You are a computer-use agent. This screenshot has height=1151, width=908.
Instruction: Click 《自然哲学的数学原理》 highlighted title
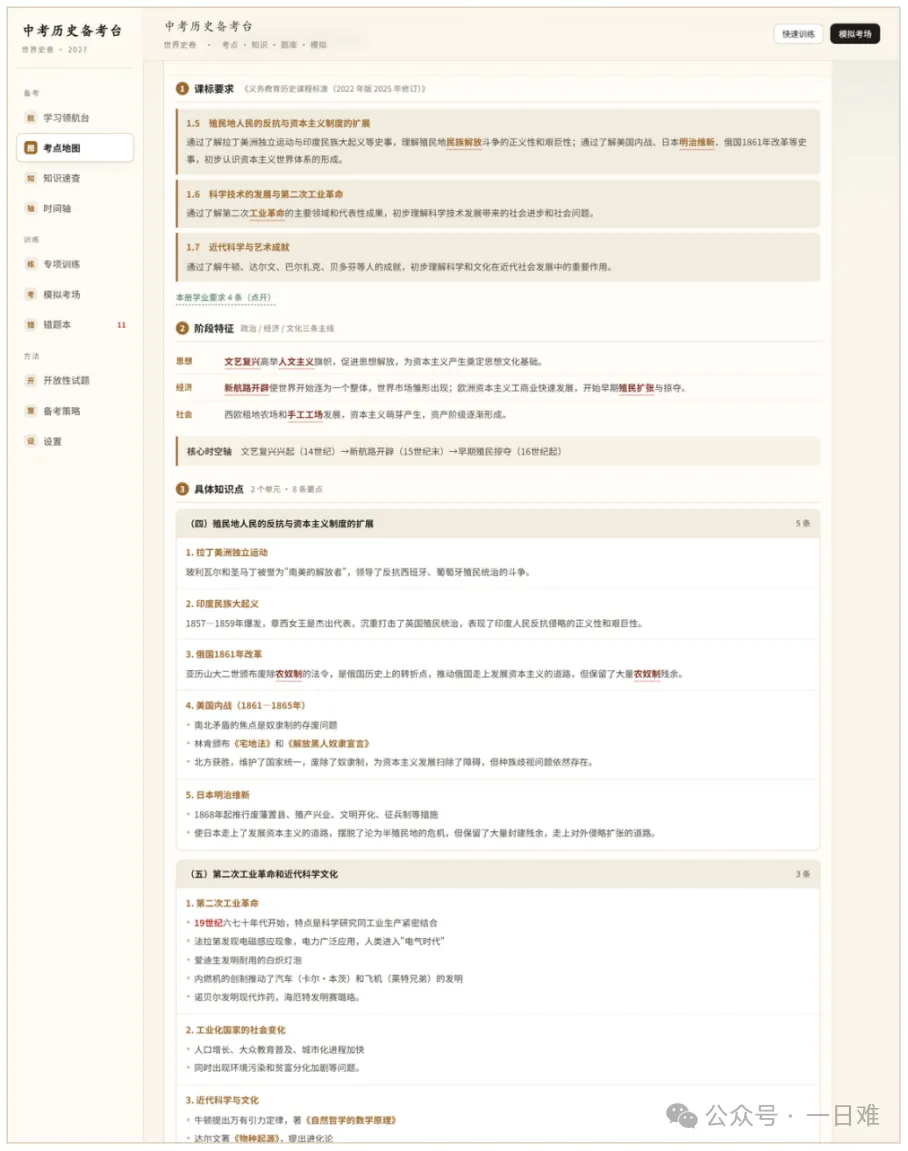tap(350, 1120)
